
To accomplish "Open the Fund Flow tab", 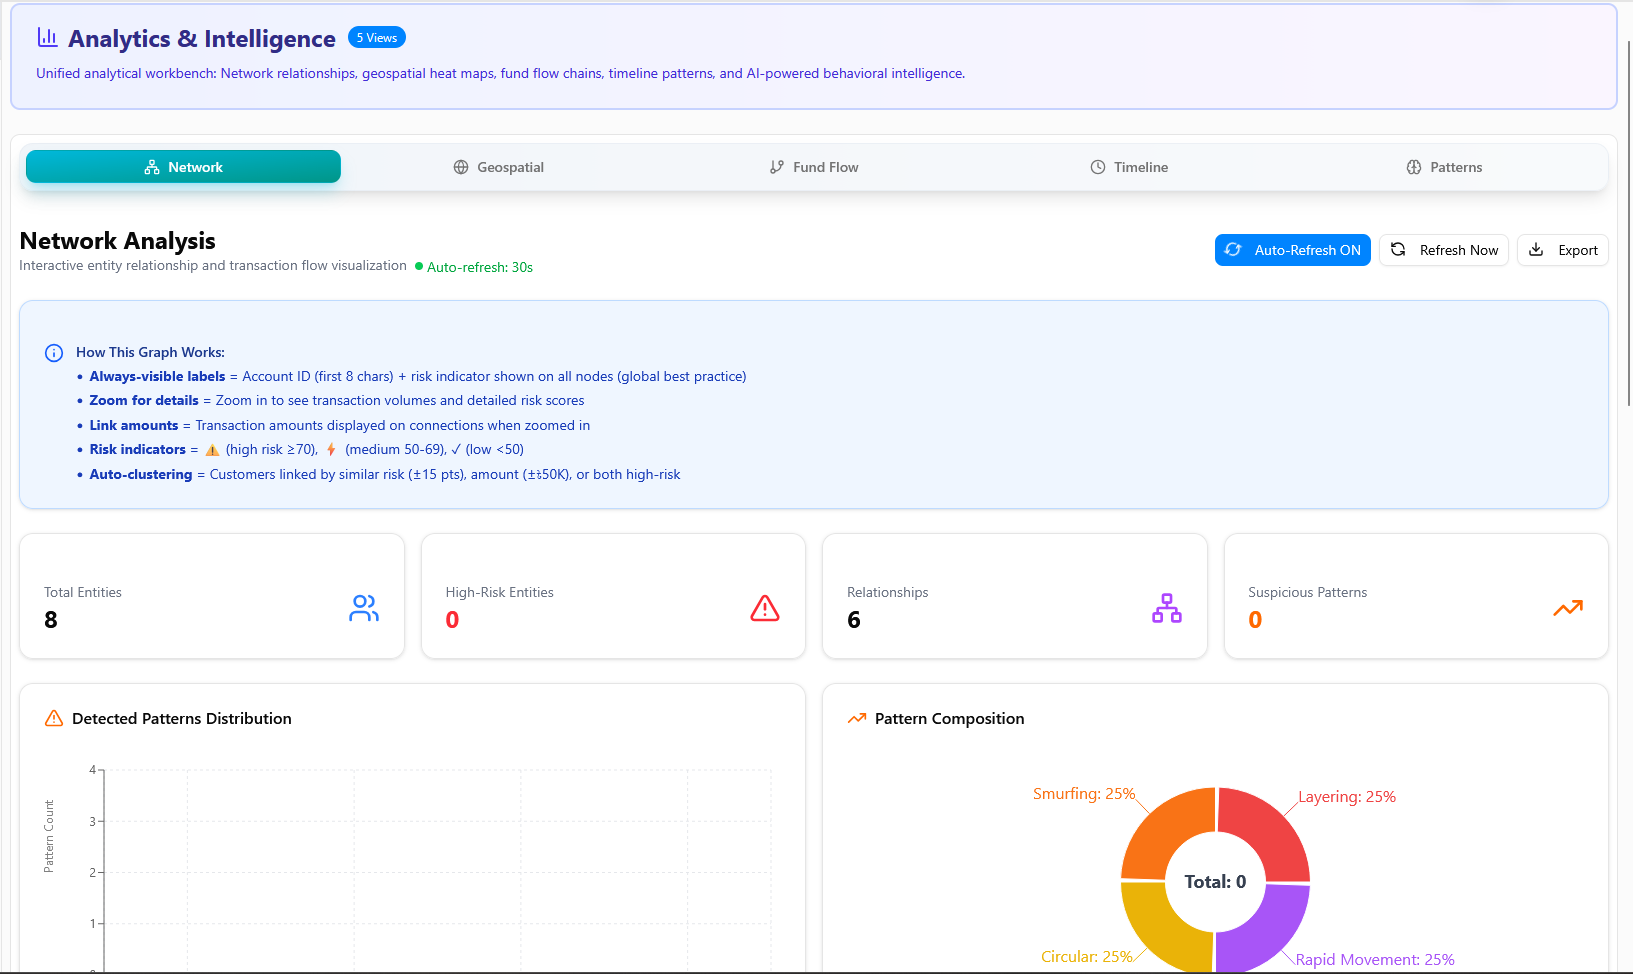I will pyautogui.click(x=814, y=167).
